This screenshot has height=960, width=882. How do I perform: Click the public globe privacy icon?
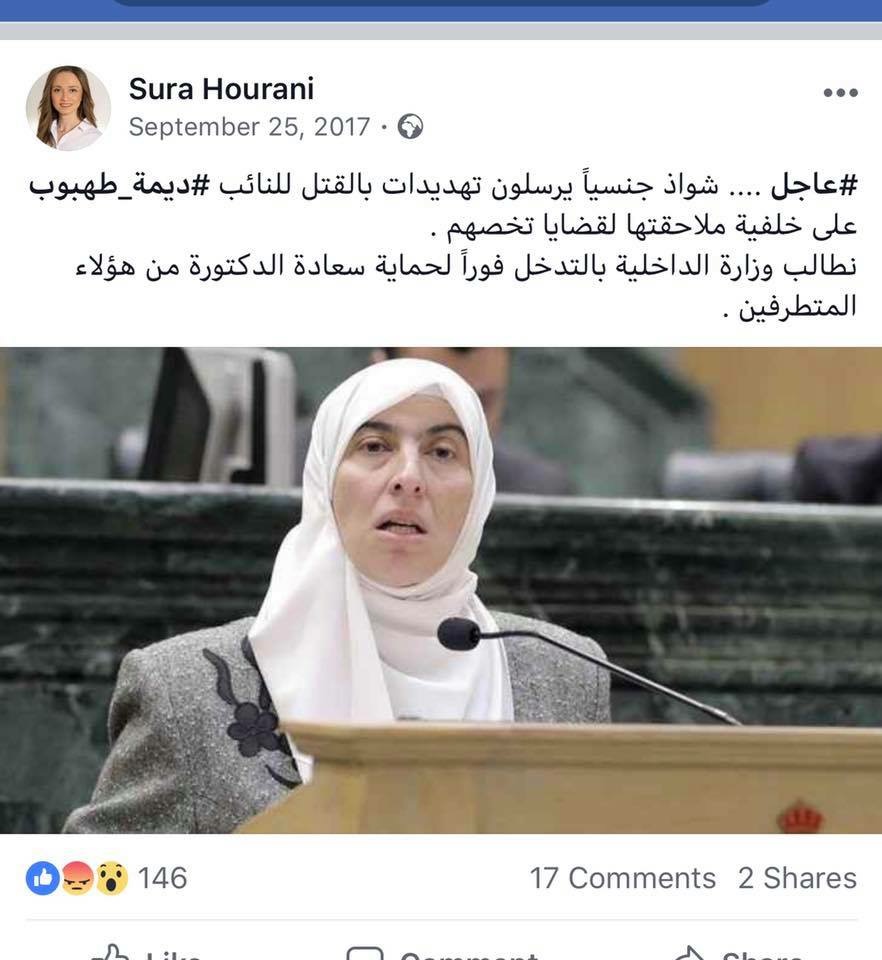pyautogui.click(x=410, y=127)
